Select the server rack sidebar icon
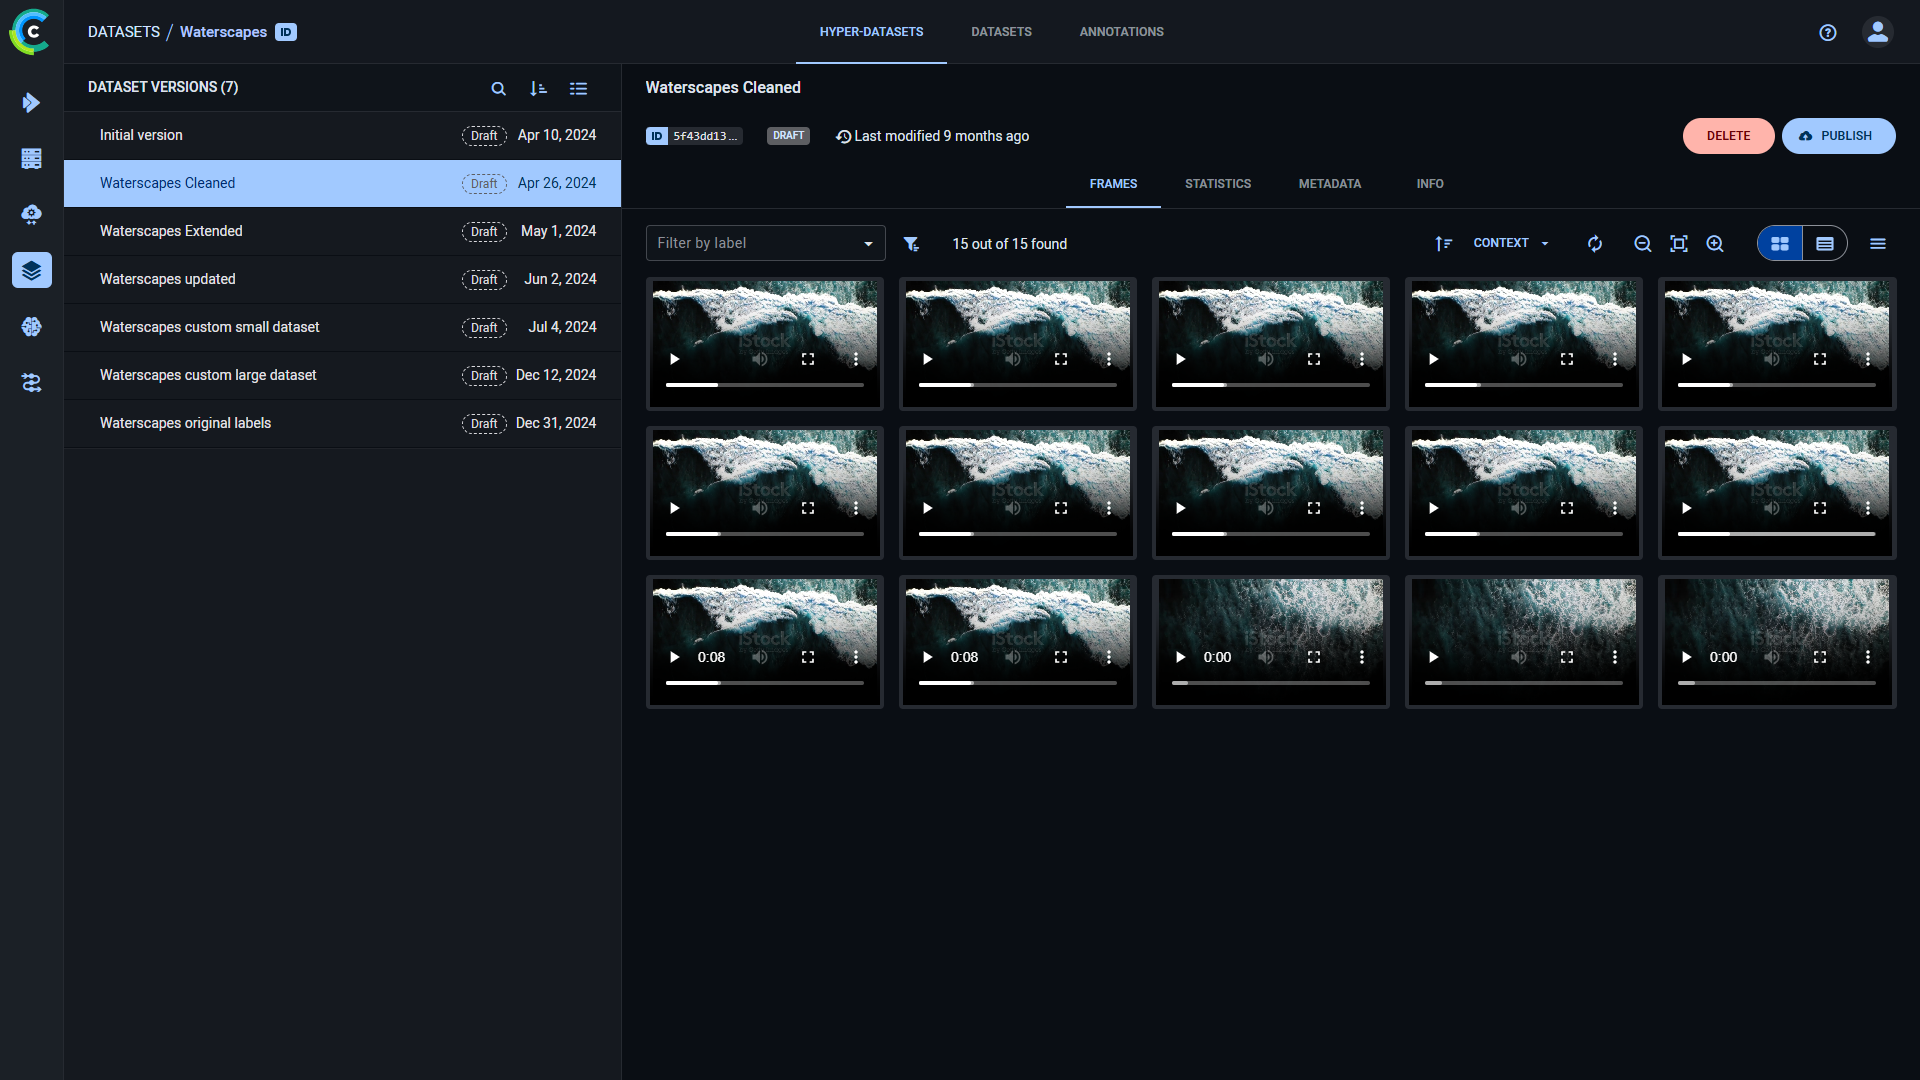Viewport: 1920px width, 1080px height. 32,158
